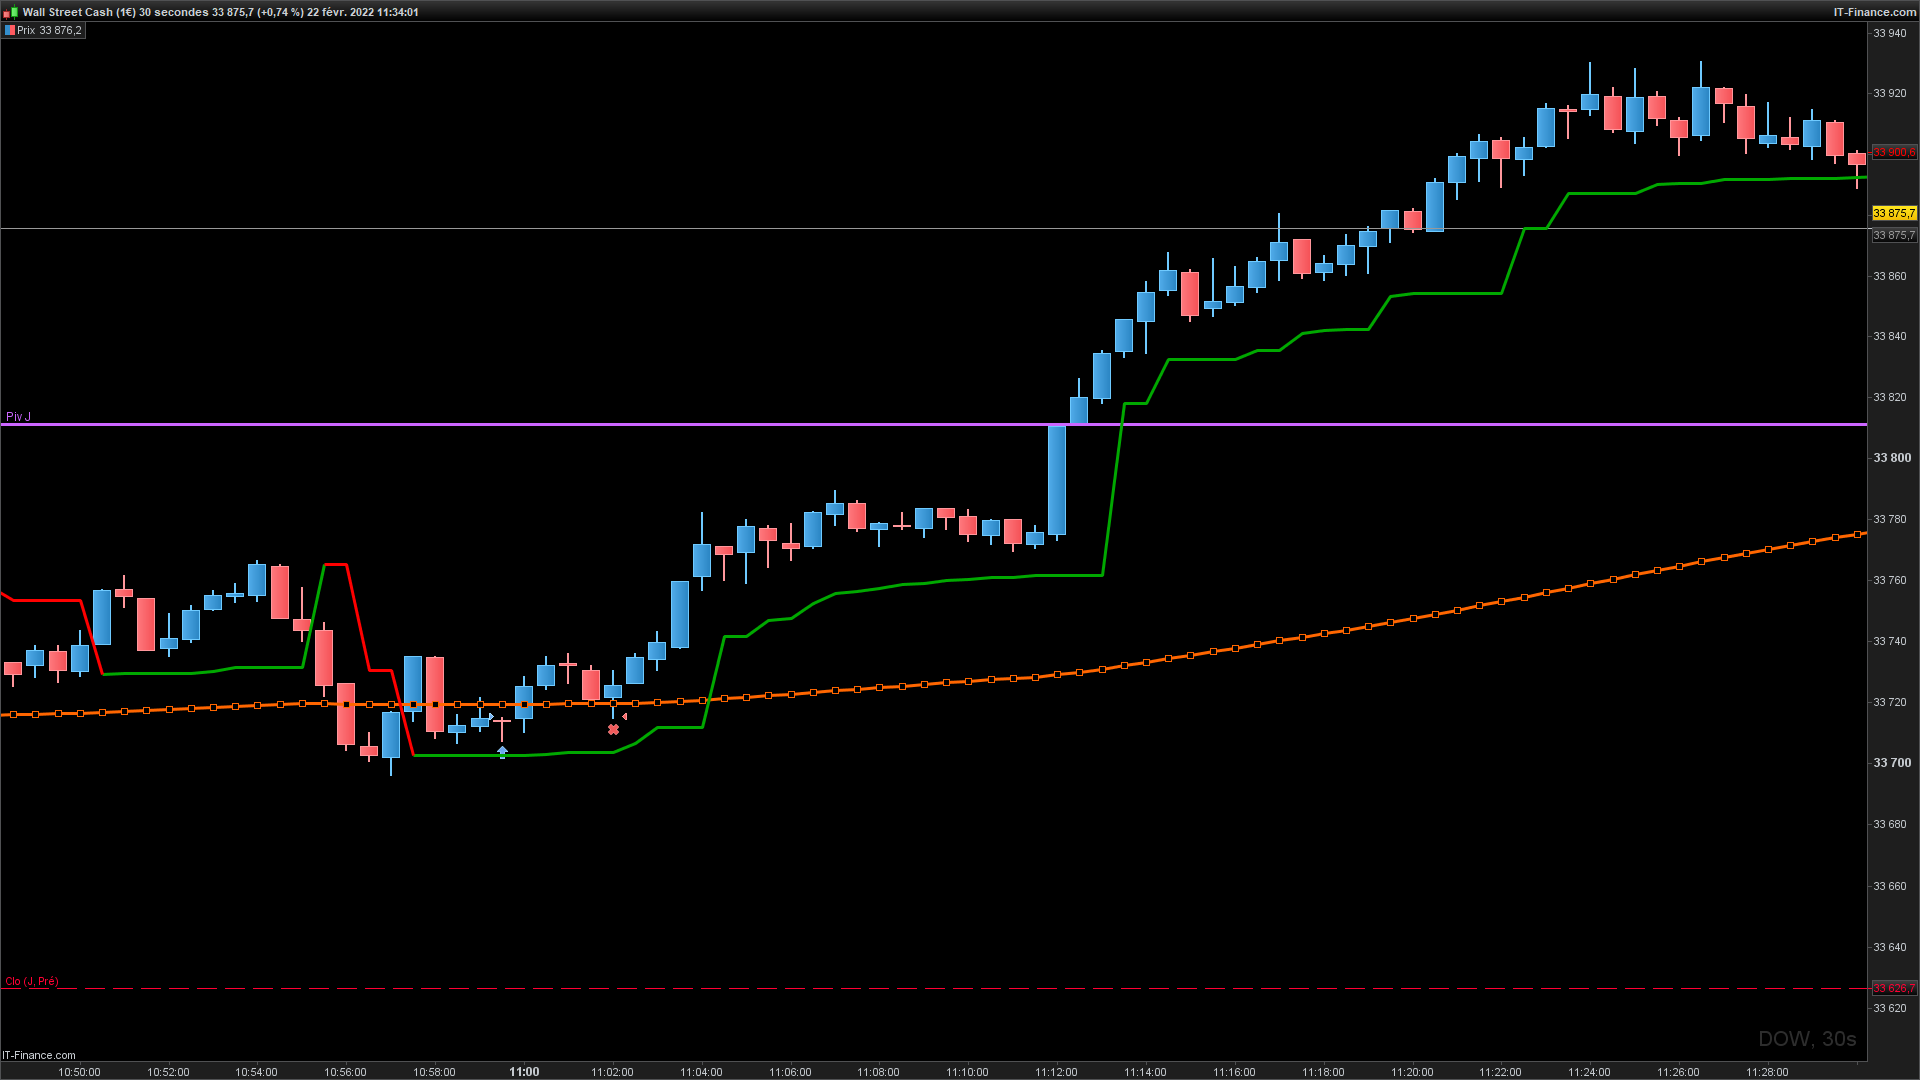Viewport: 1920px width, 1080px height.
Task: Open the Prix 33 876,2 indicator label
Action: click(x=49, y=31)
